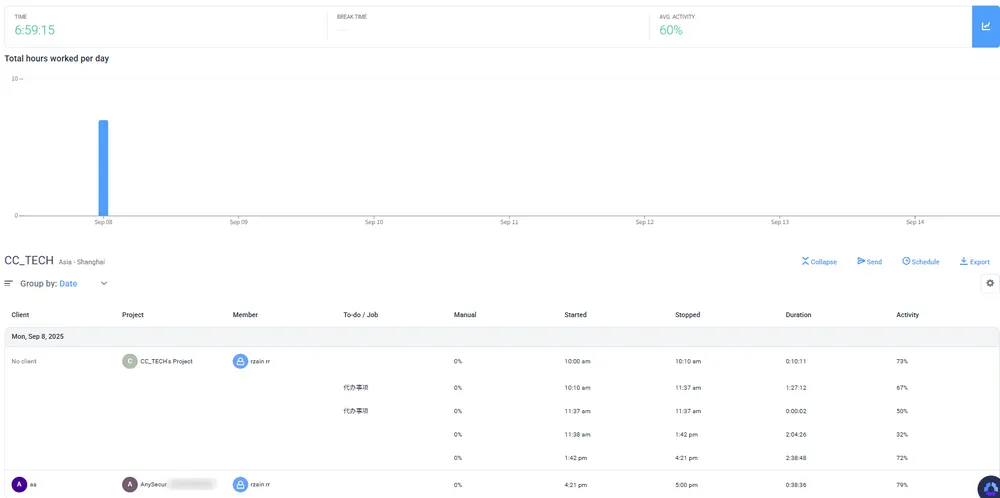Export the report
Image resolution: width=1000 pixels, height=498 pixels.
(974, 261)
